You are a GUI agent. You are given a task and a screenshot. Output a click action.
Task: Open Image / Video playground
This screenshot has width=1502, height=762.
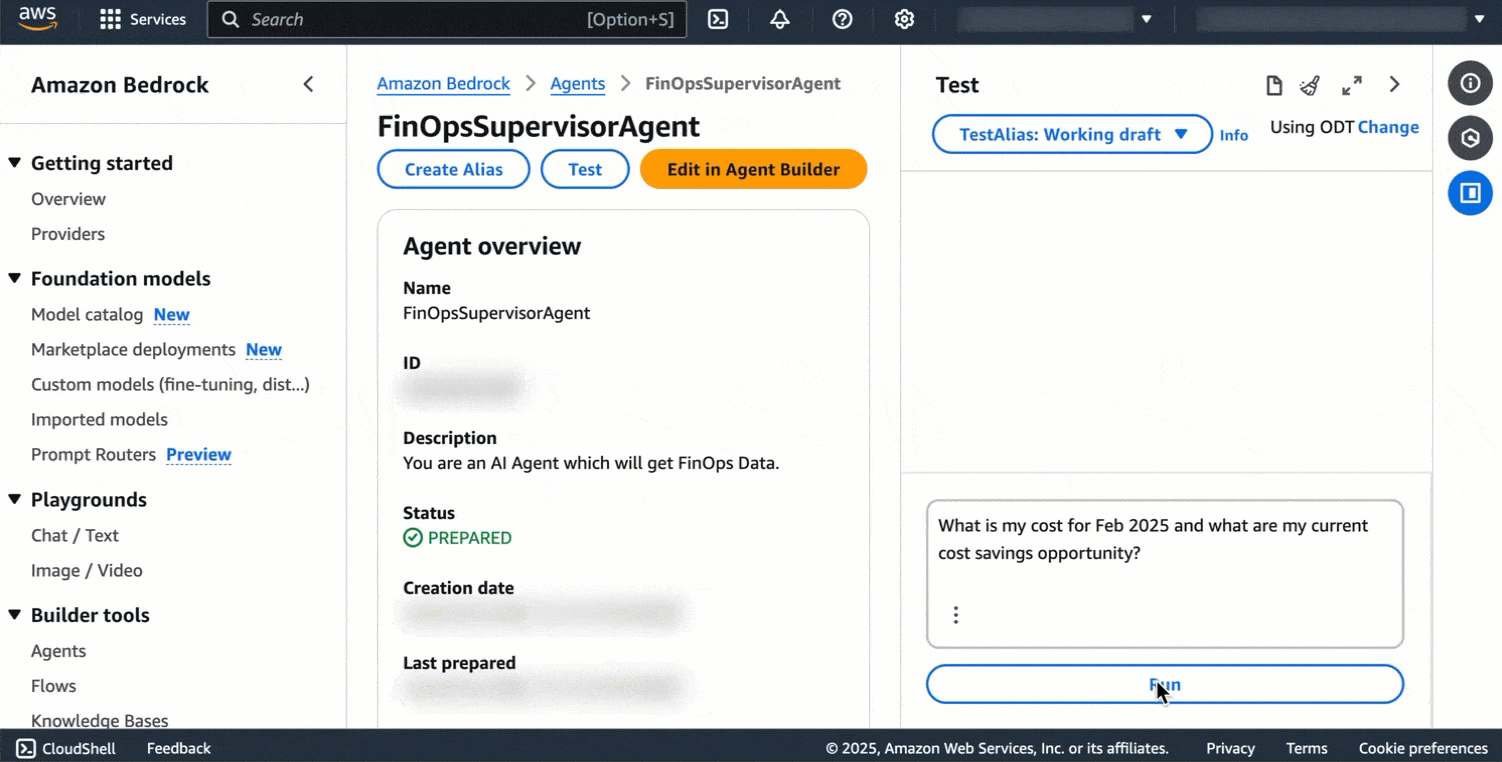87,571
